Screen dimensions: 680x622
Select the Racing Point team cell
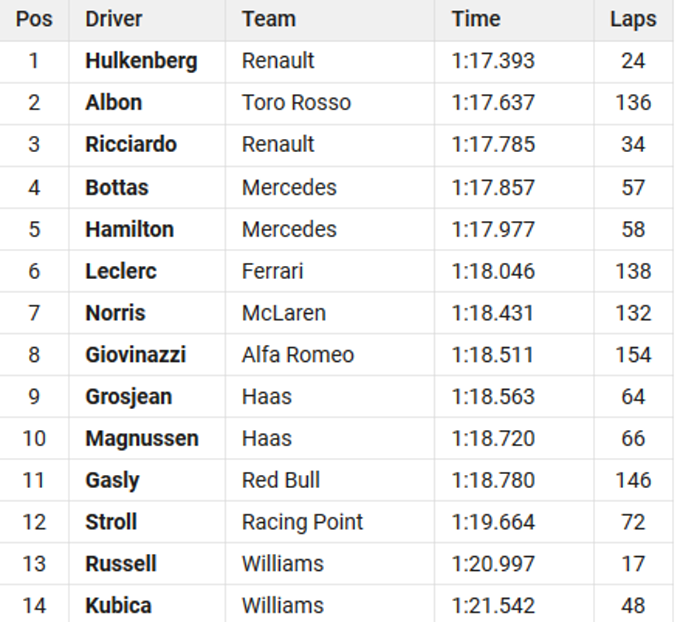pos(302,522)
